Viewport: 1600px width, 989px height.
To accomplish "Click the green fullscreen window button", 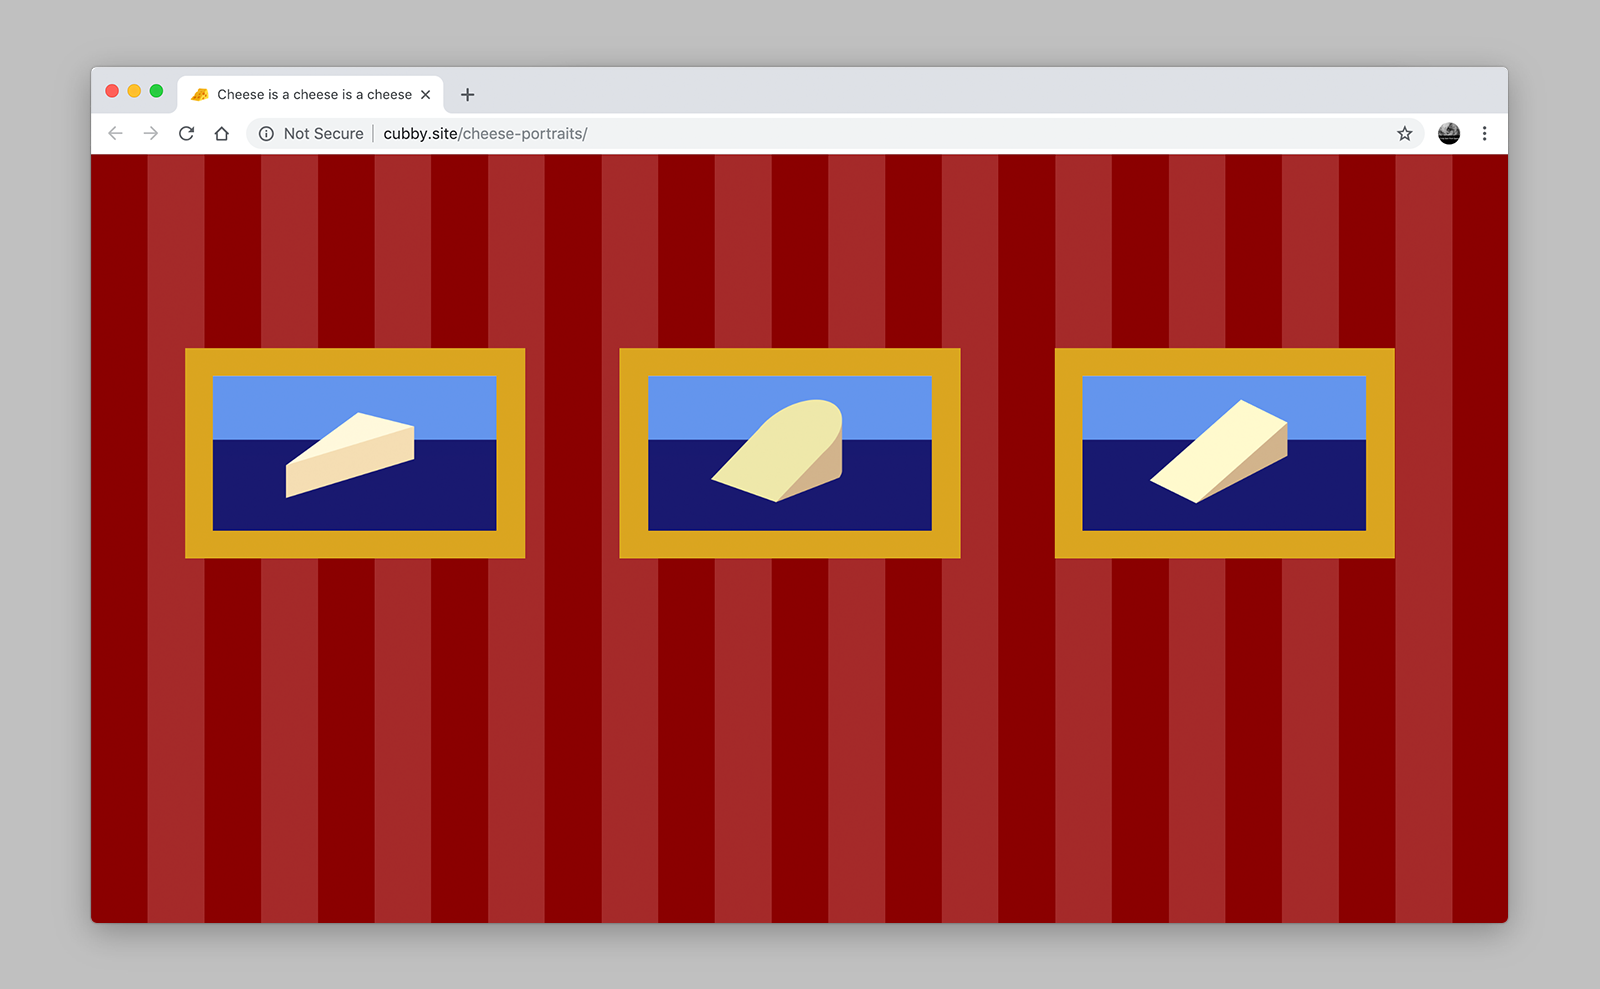I will point(156,91).
